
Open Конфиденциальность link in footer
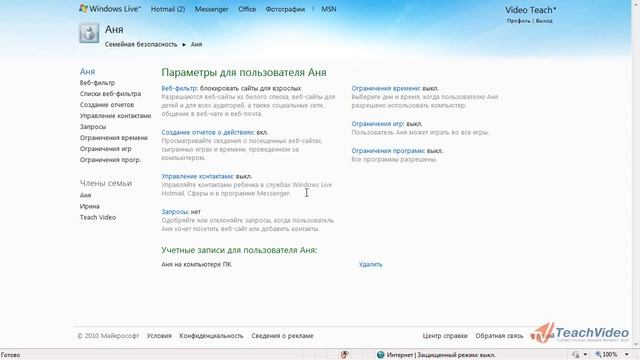[x=211, y=336]
